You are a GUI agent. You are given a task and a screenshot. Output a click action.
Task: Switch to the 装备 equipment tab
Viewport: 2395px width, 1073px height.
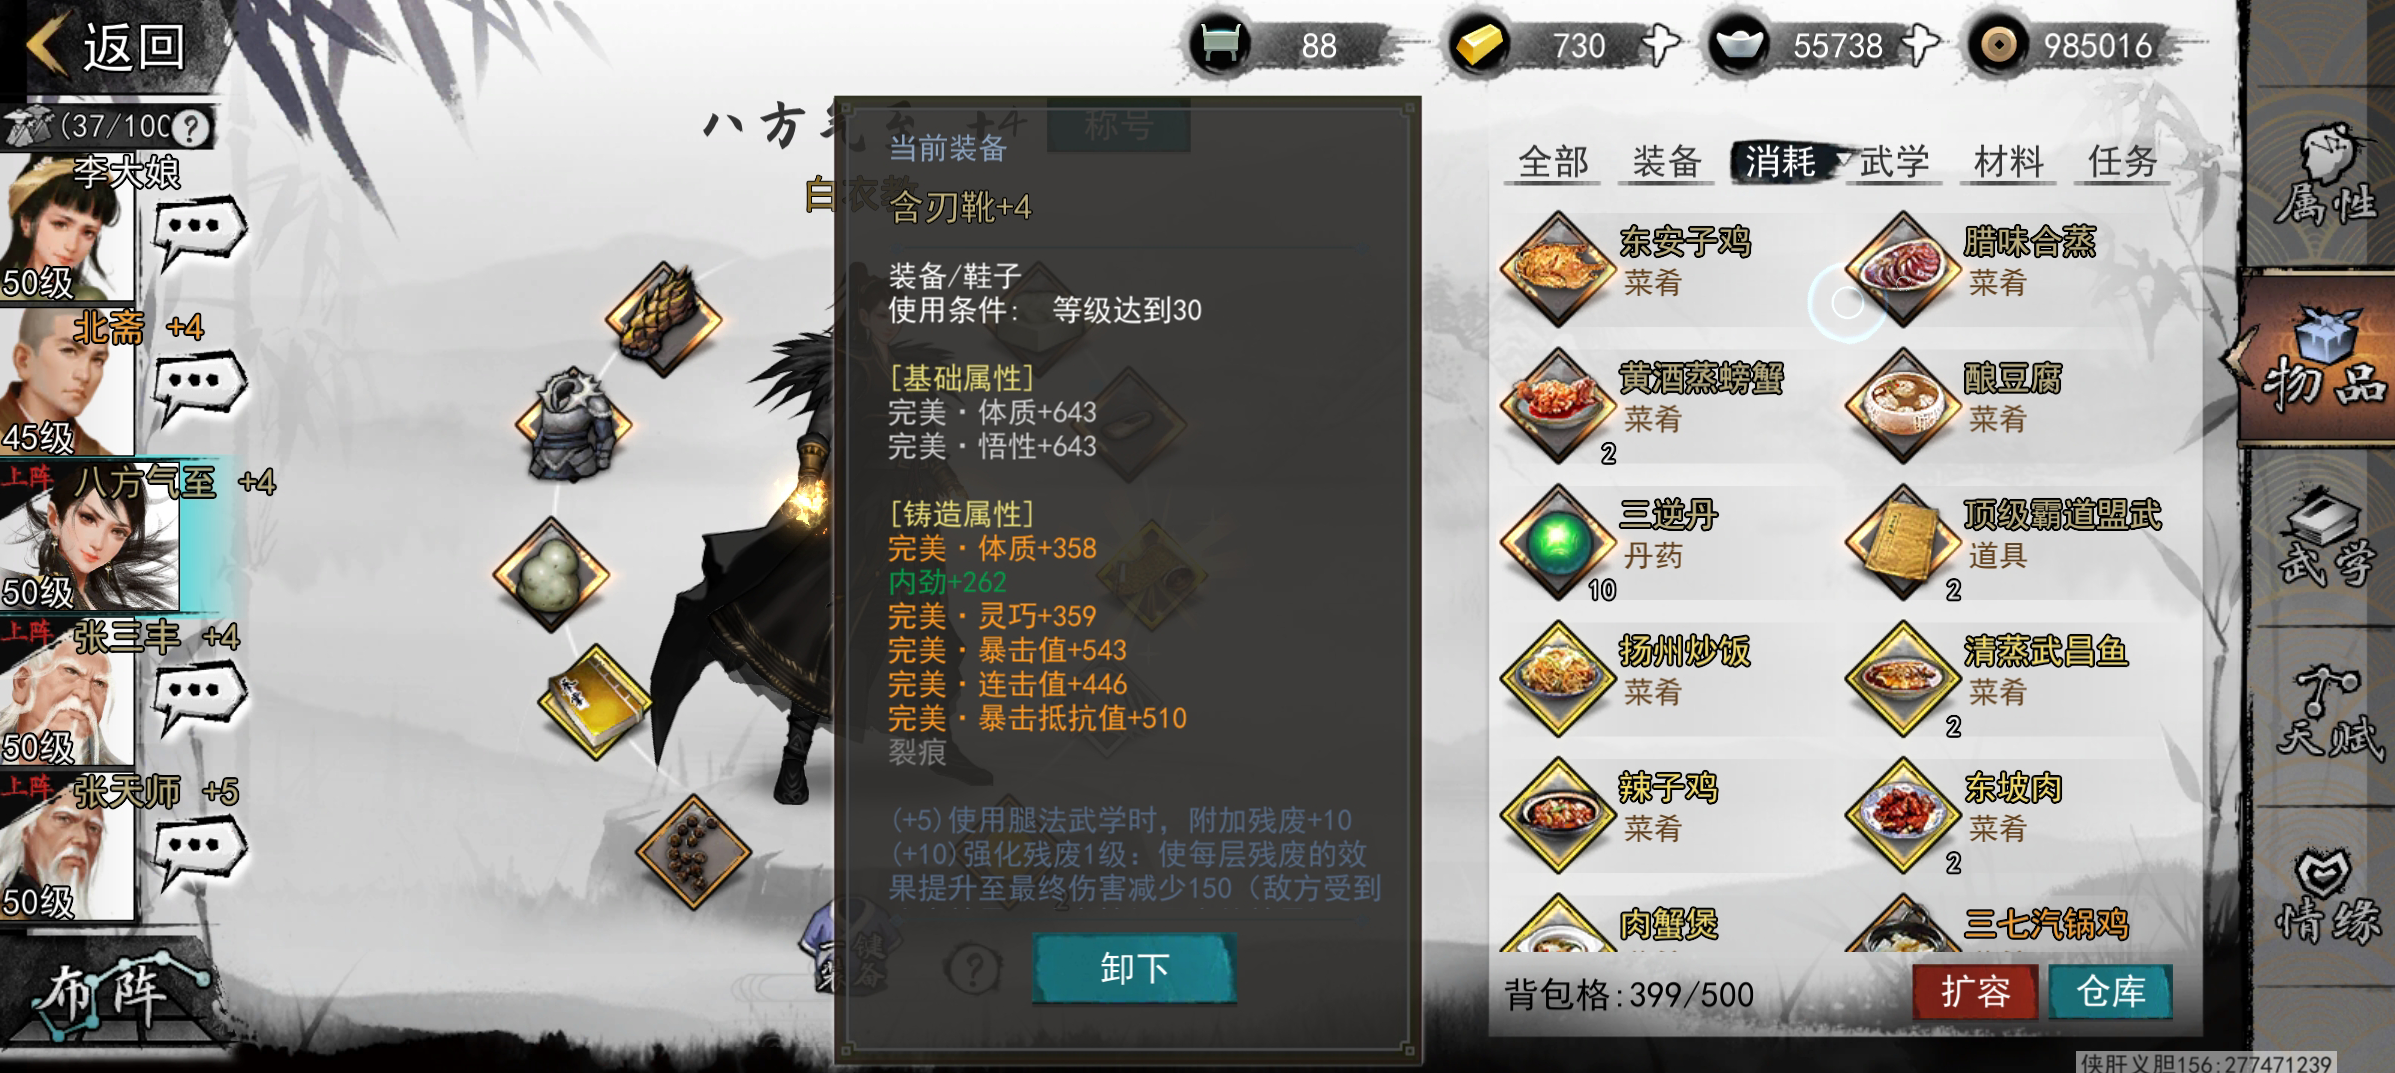click(x=1666, y=161)
